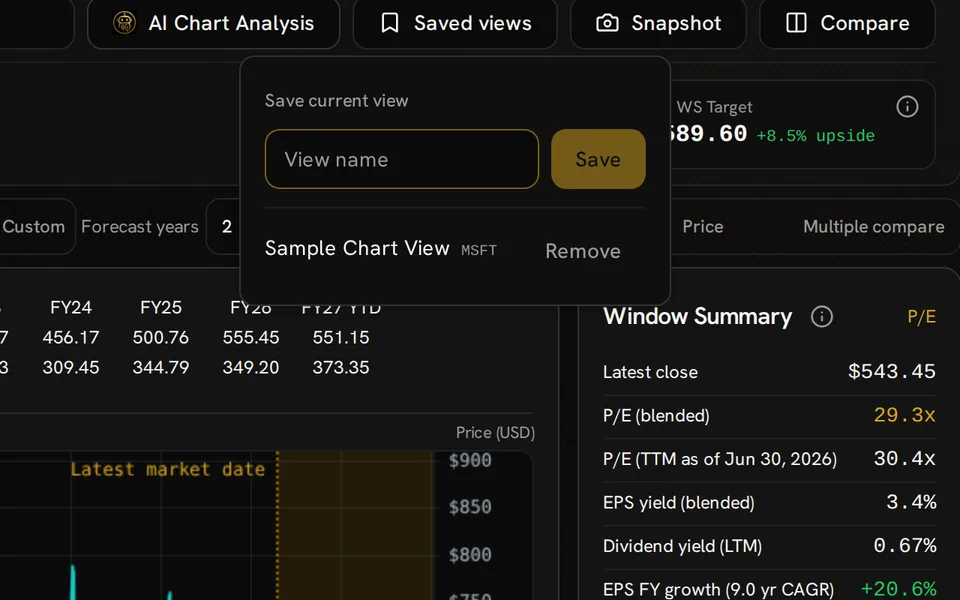This screenshot has height=600, width=960.
Task: Click the 344.79 table cell
Action: [161, 367]
